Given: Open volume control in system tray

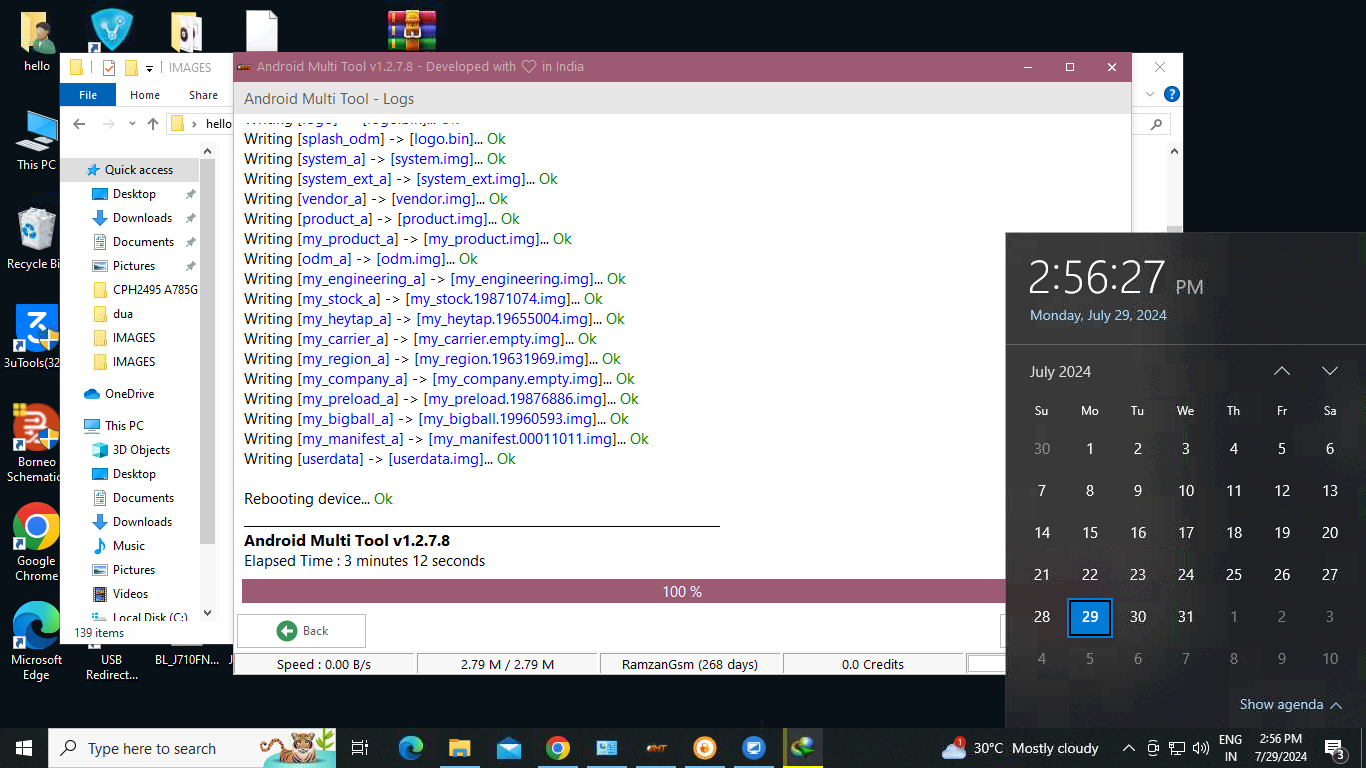Looking at the screenshot, I should [1199, 748].
